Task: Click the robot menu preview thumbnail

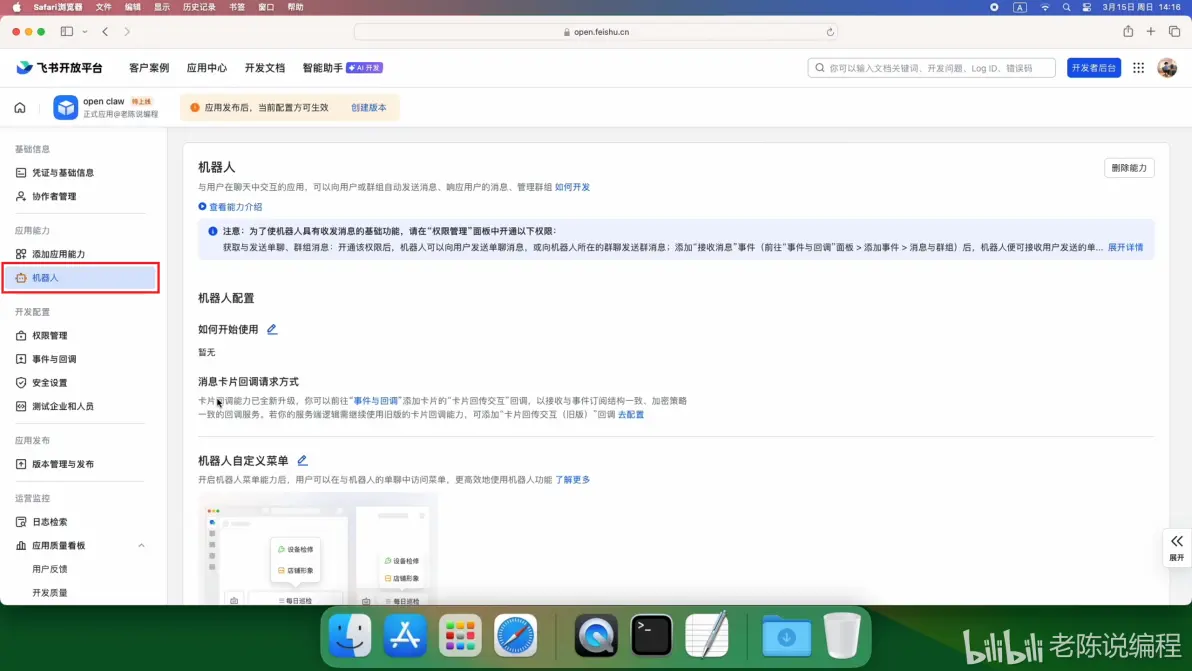Action: tap(318, 549)
